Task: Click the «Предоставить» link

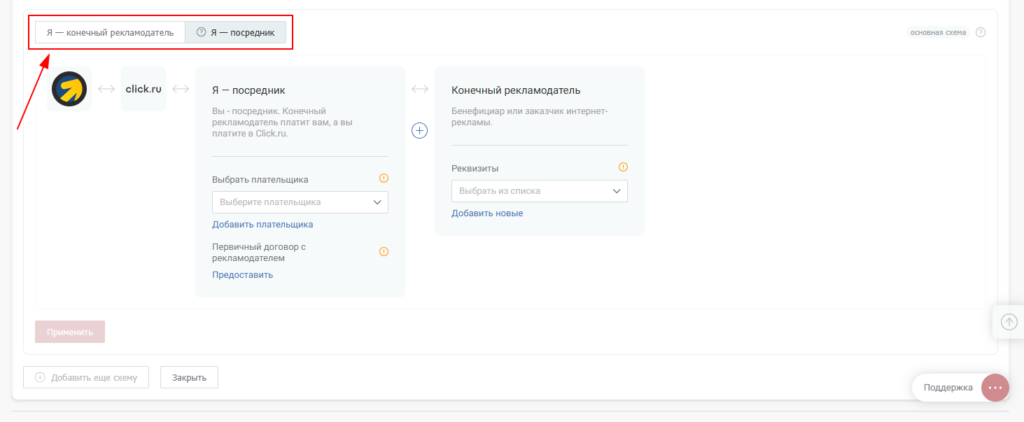Action: pos(242,275)
